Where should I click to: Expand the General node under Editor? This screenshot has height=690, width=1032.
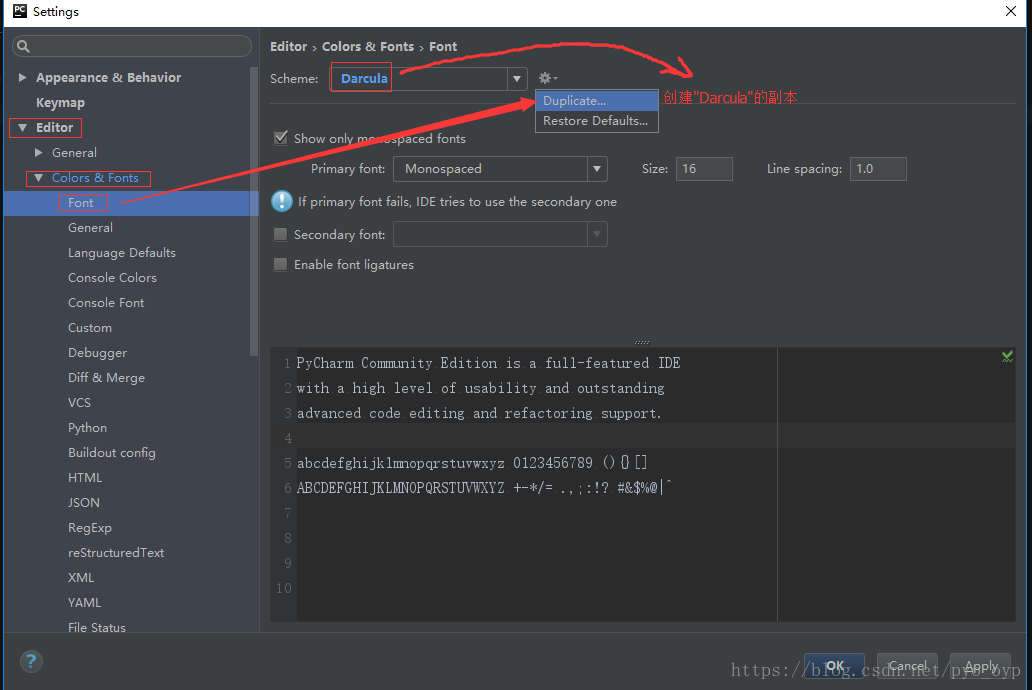click(x=39, y=153)
